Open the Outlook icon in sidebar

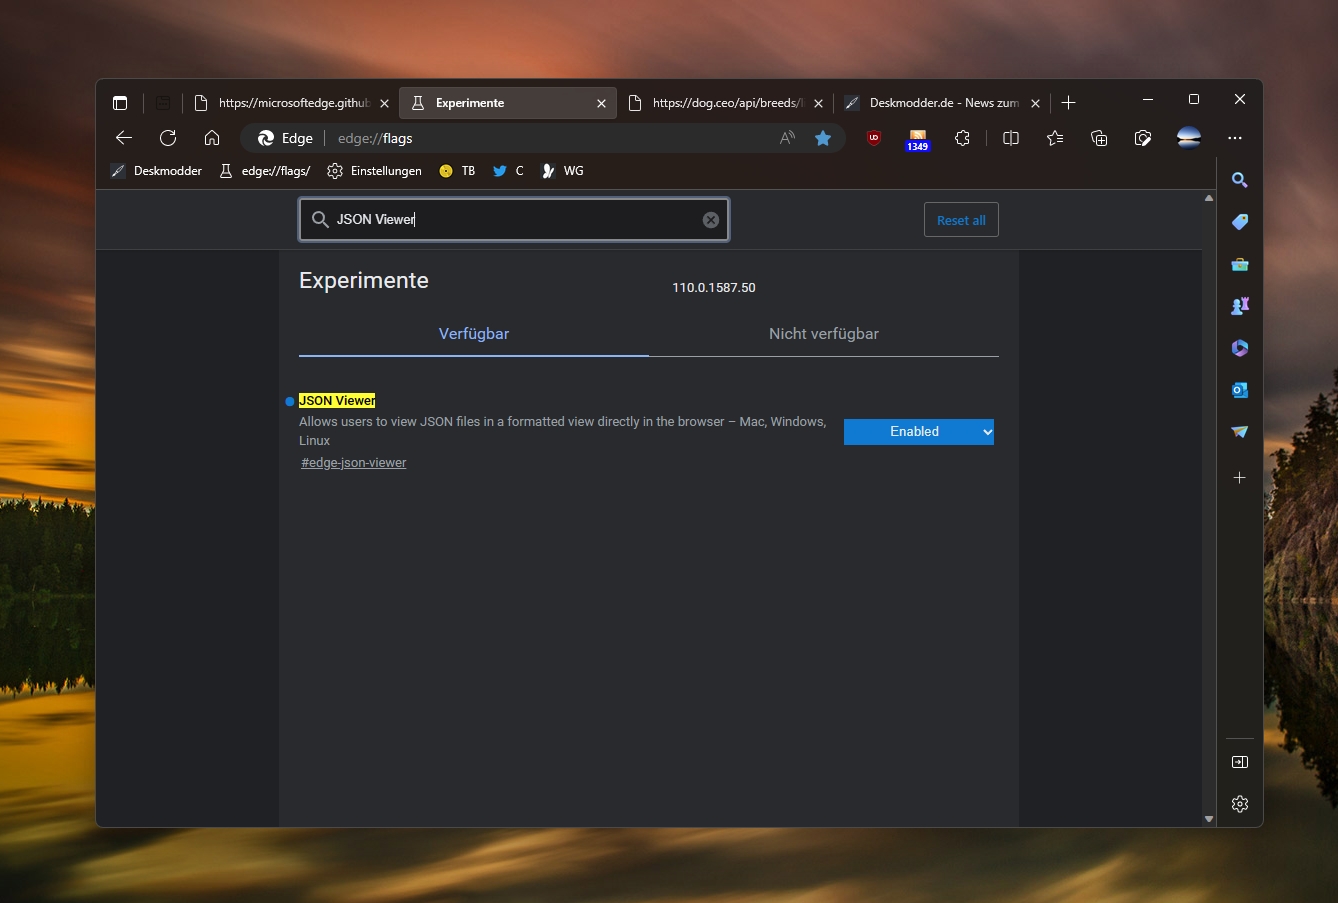(x=1240, y=390)
